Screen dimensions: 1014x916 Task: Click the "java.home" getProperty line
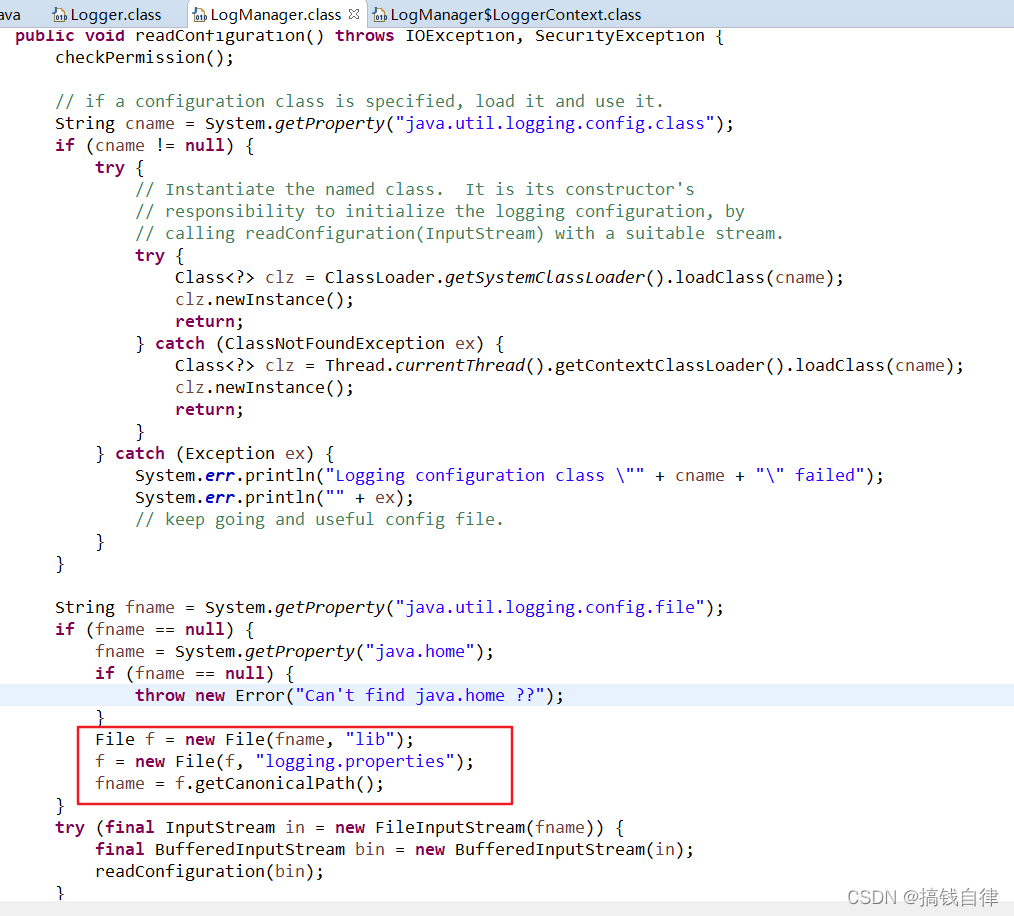pos(294,651)
